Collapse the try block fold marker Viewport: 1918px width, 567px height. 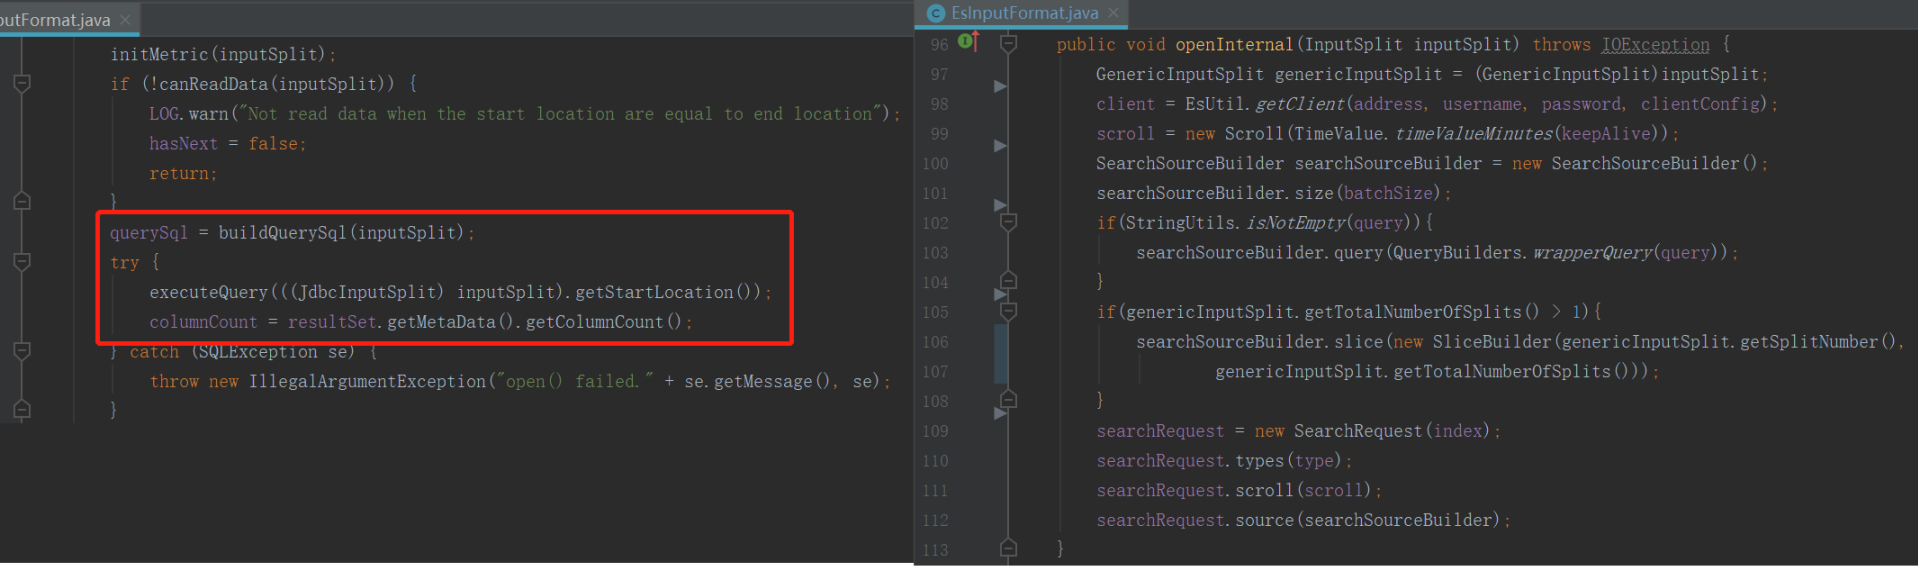[x=22, y=262]
